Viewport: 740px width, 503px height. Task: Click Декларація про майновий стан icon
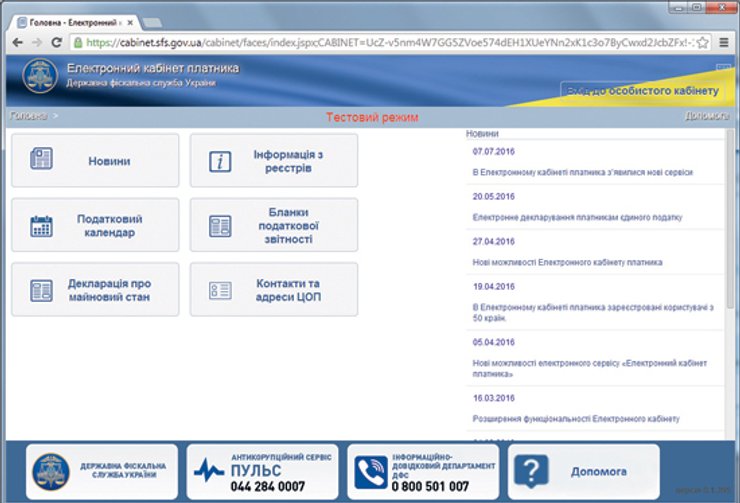(x=41, y=290)
